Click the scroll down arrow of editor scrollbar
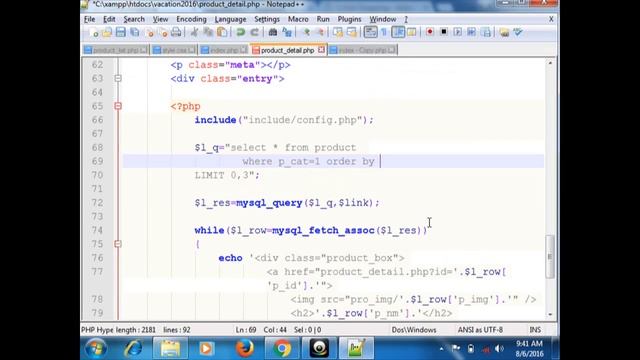 coord(550,315)
